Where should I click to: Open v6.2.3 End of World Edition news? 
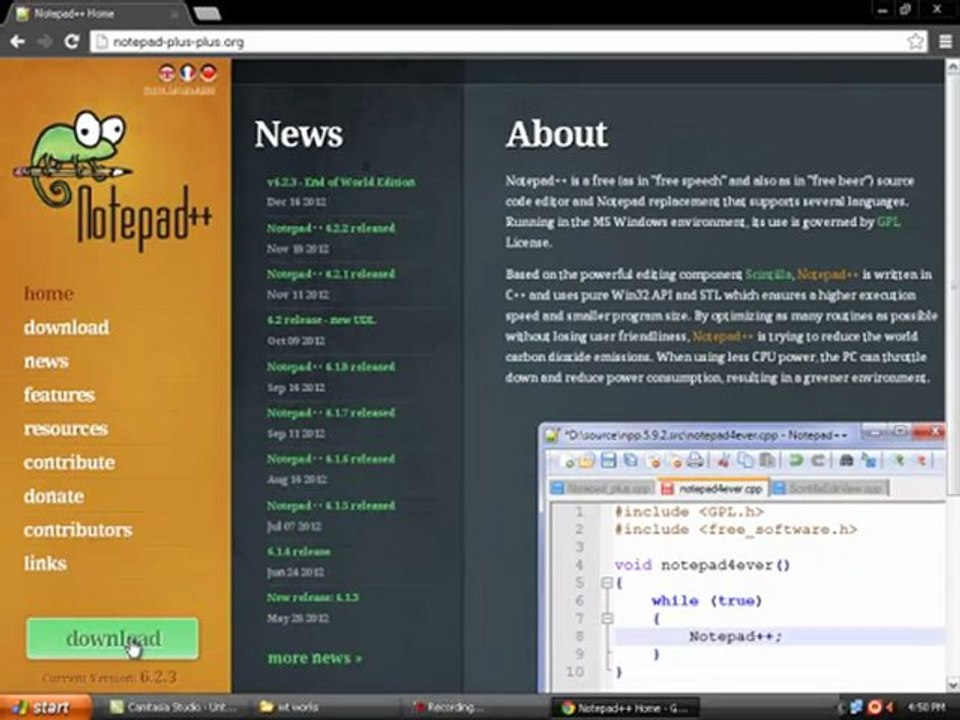[x=341, y=182]
